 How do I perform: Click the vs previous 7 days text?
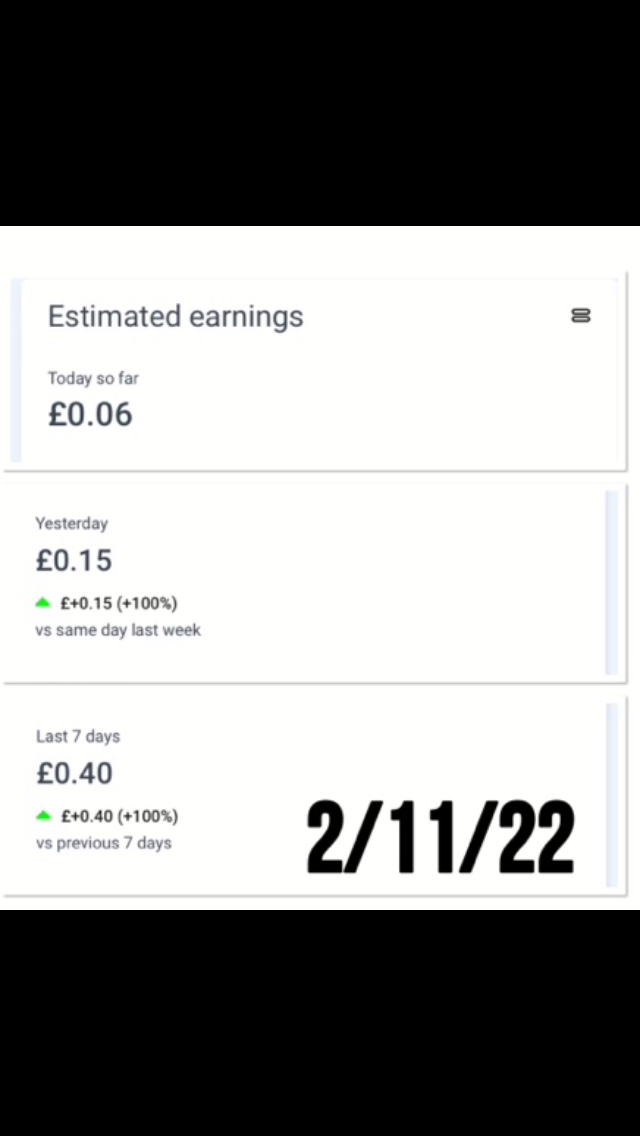[x=103, y=843]
